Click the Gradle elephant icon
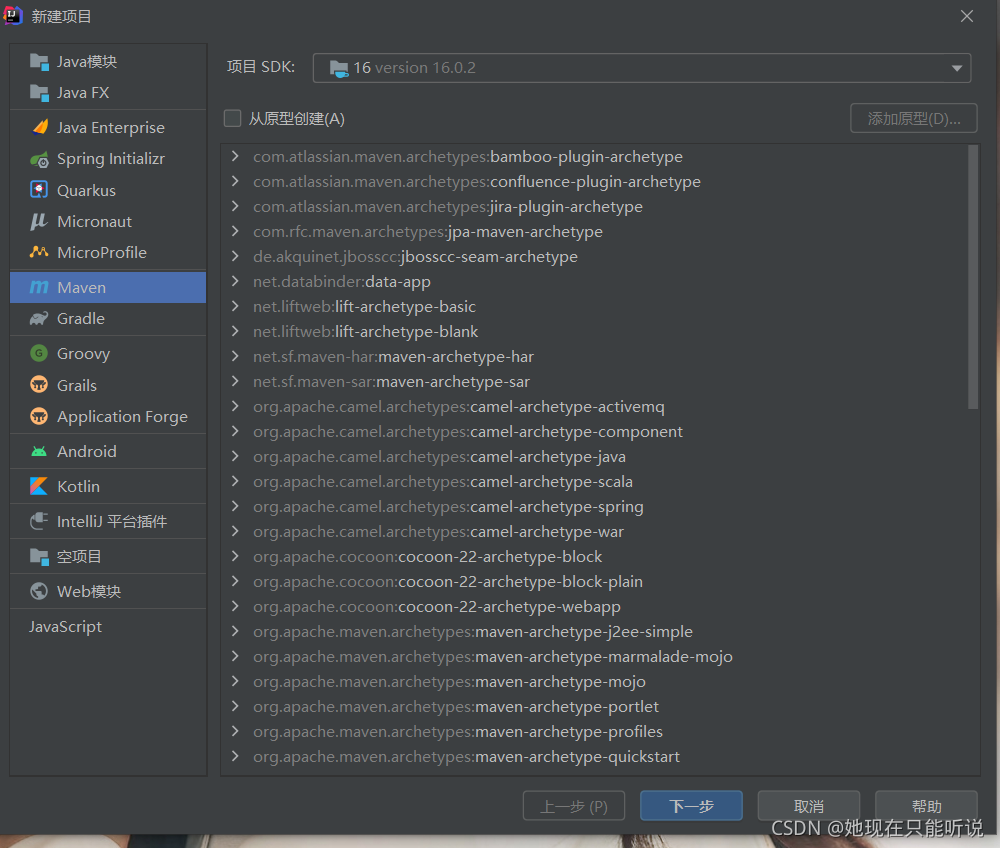The image size is (1000, 848). point(39,318)
